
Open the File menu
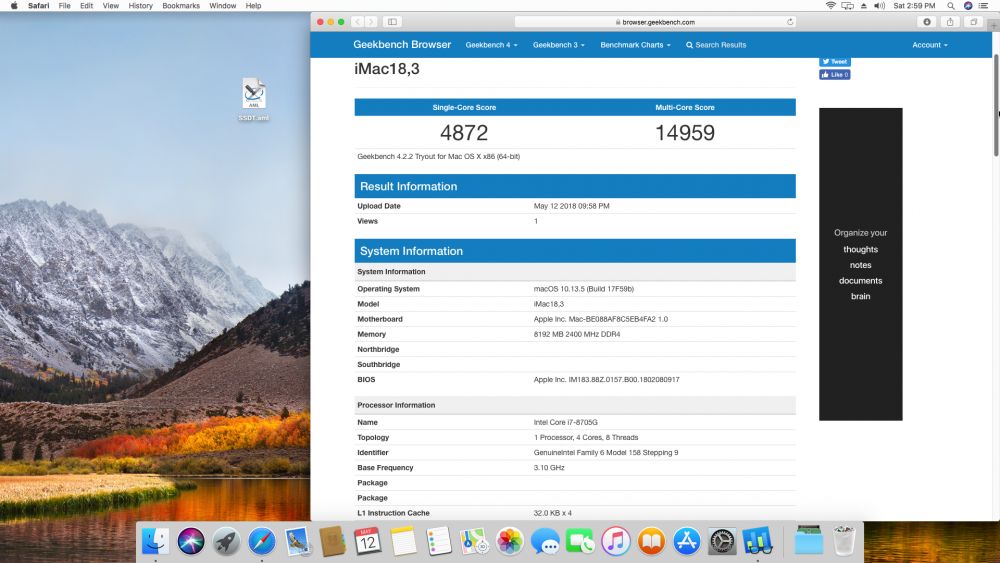click(64, 6)
